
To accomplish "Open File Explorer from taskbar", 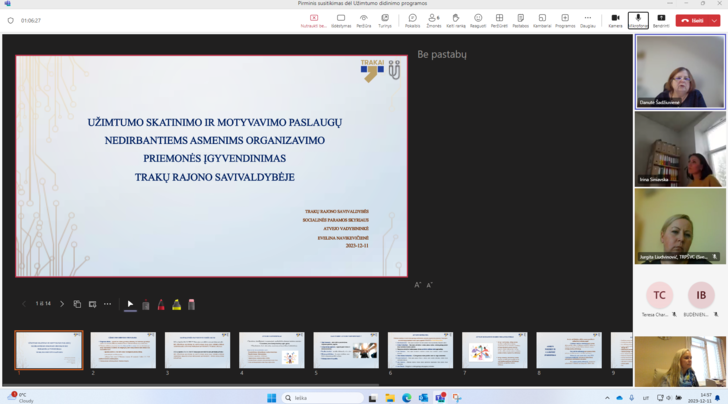I will (x=390, y=398).
